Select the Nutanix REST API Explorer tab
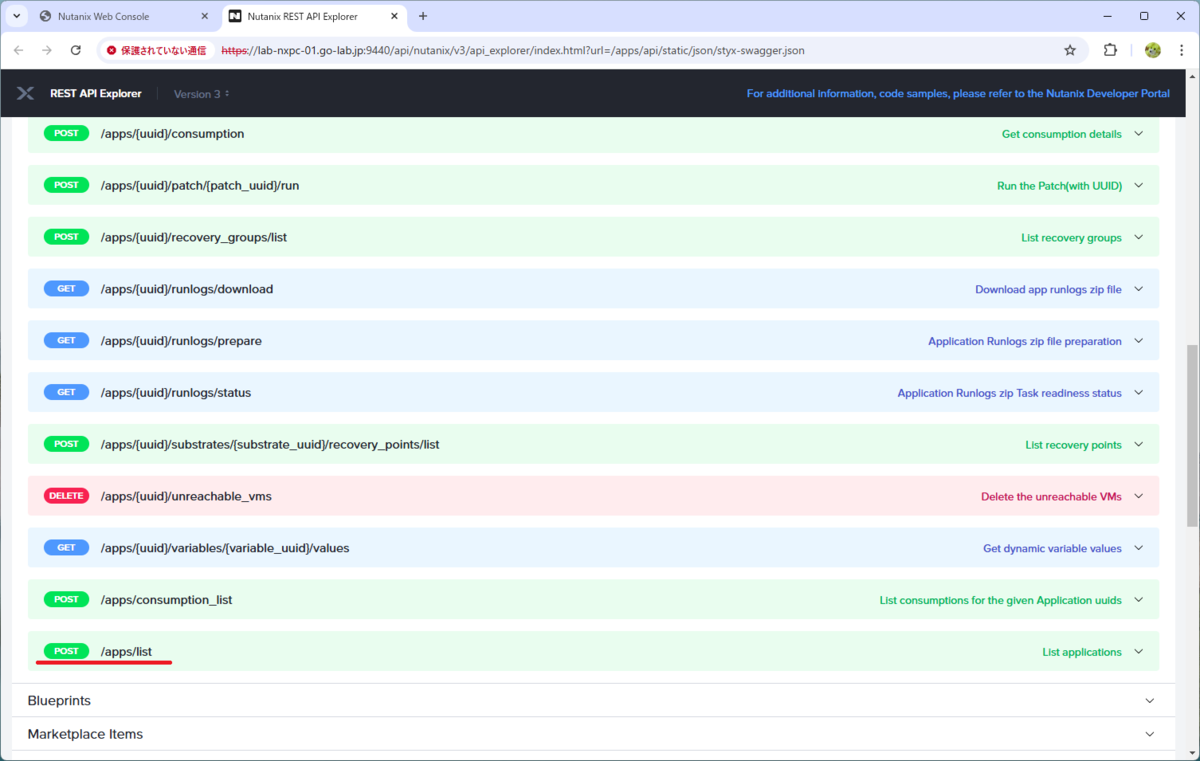This screenshot has height=761, width=1200. (313, 16)
